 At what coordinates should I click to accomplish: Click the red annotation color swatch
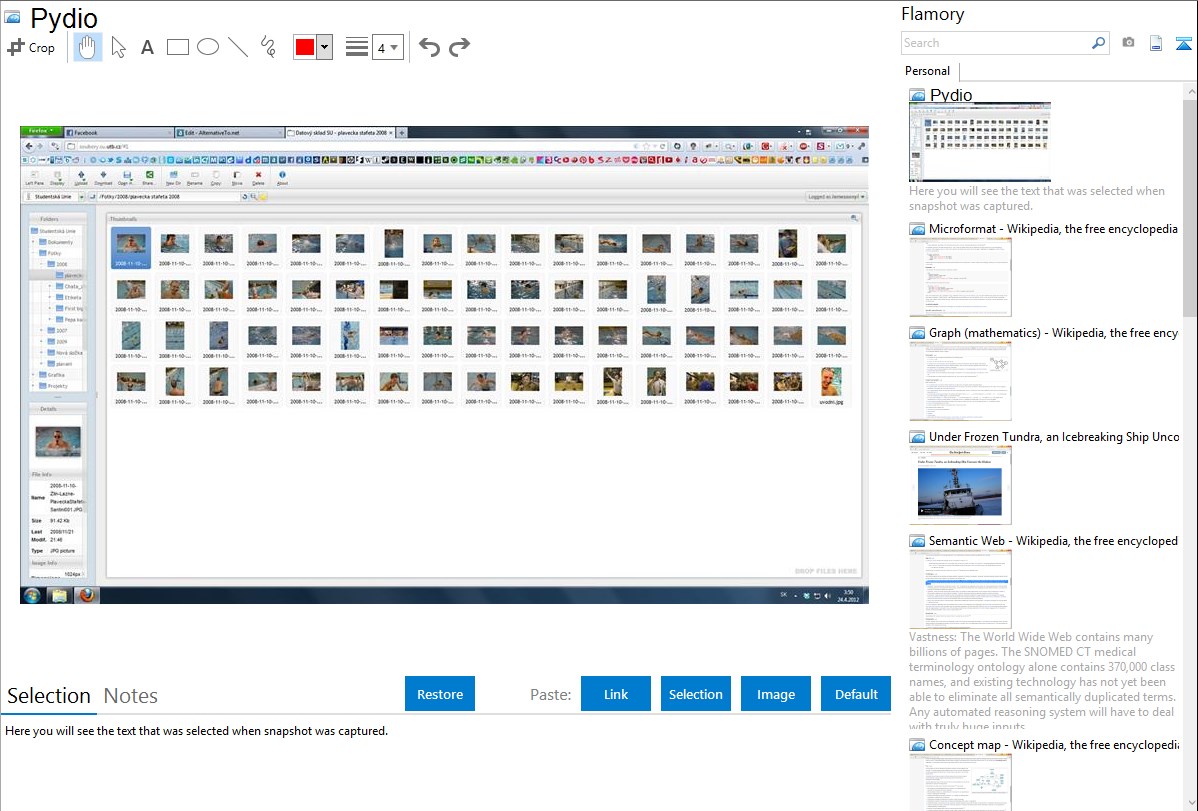(x=305, y=47)
